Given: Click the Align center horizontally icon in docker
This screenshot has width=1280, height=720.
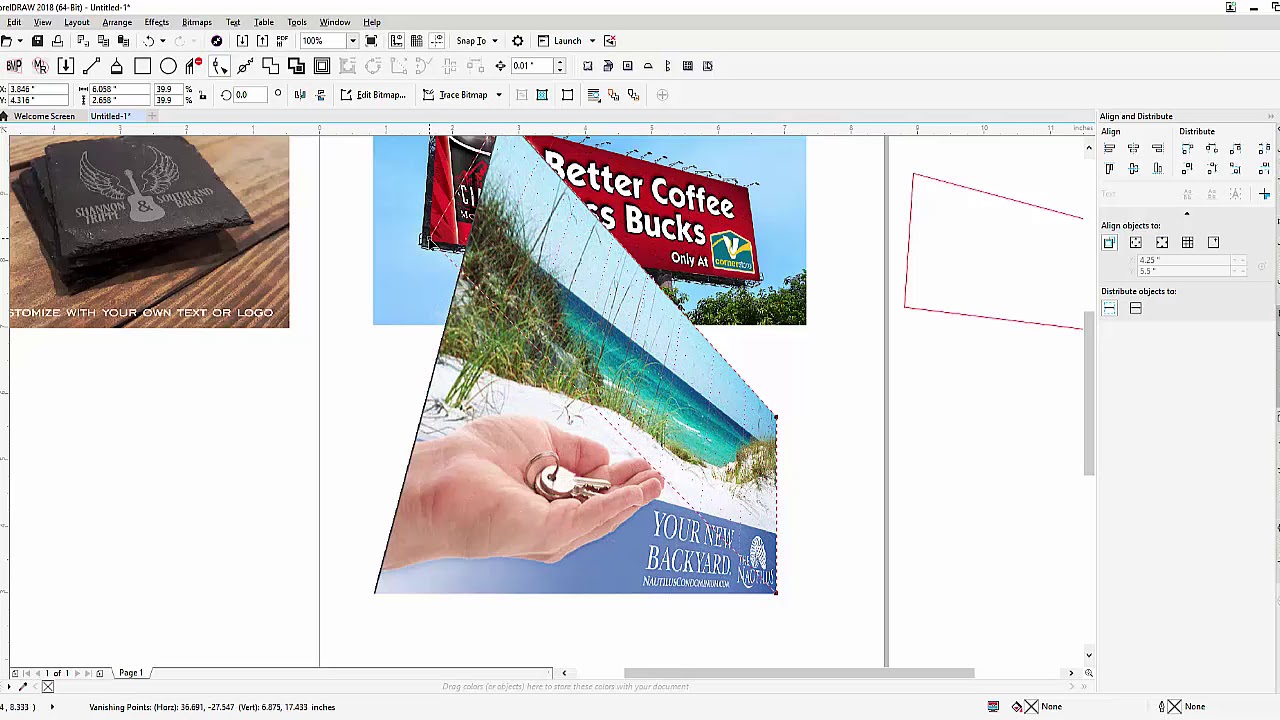Looking at the screenshot, I should (1133, 148).
